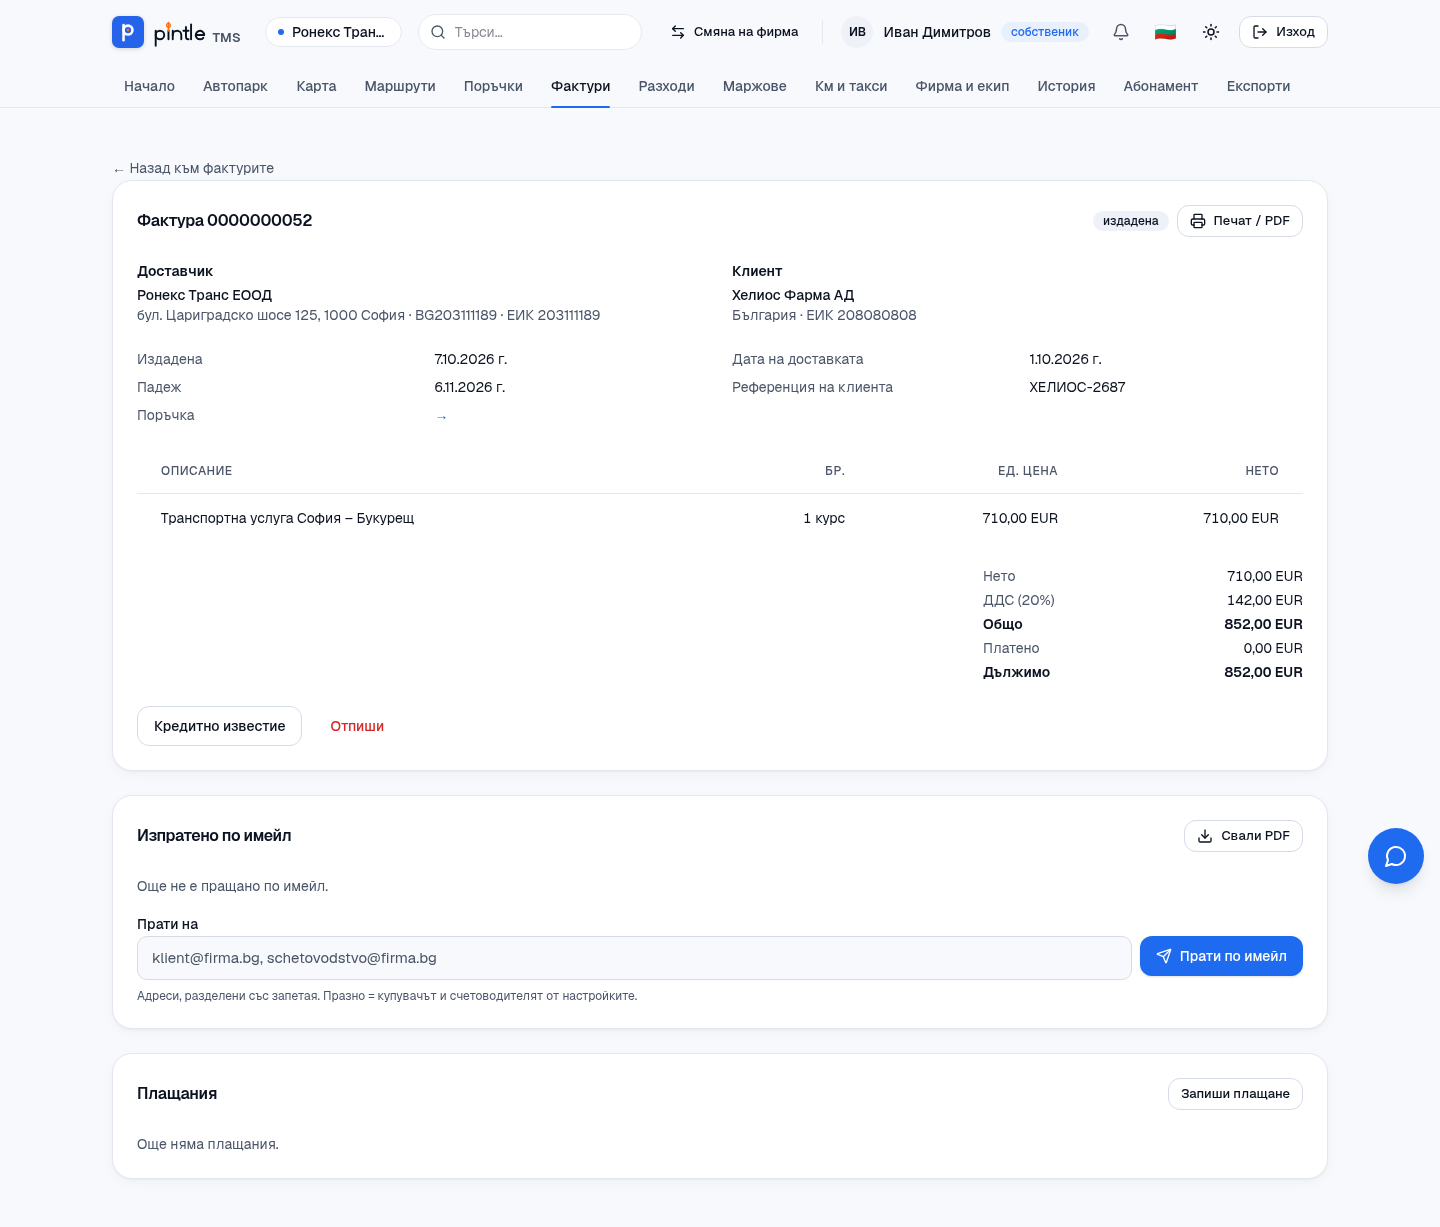This screenshot has height=1227, width=1440.
Task: Open the Маршрути tab
Action: 400,86
